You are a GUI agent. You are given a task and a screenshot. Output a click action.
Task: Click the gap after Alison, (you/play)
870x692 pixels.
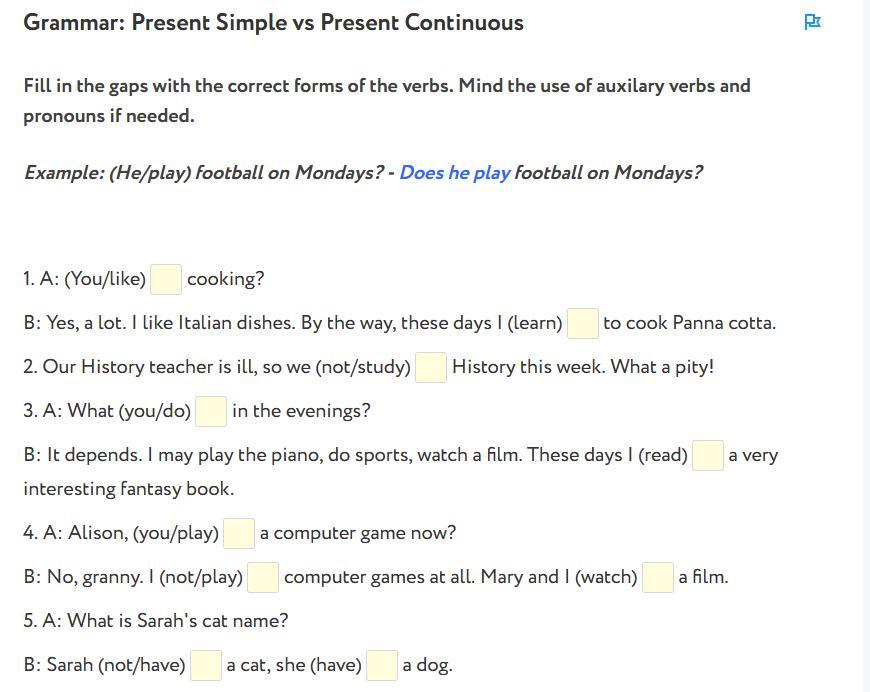point(239,533)
